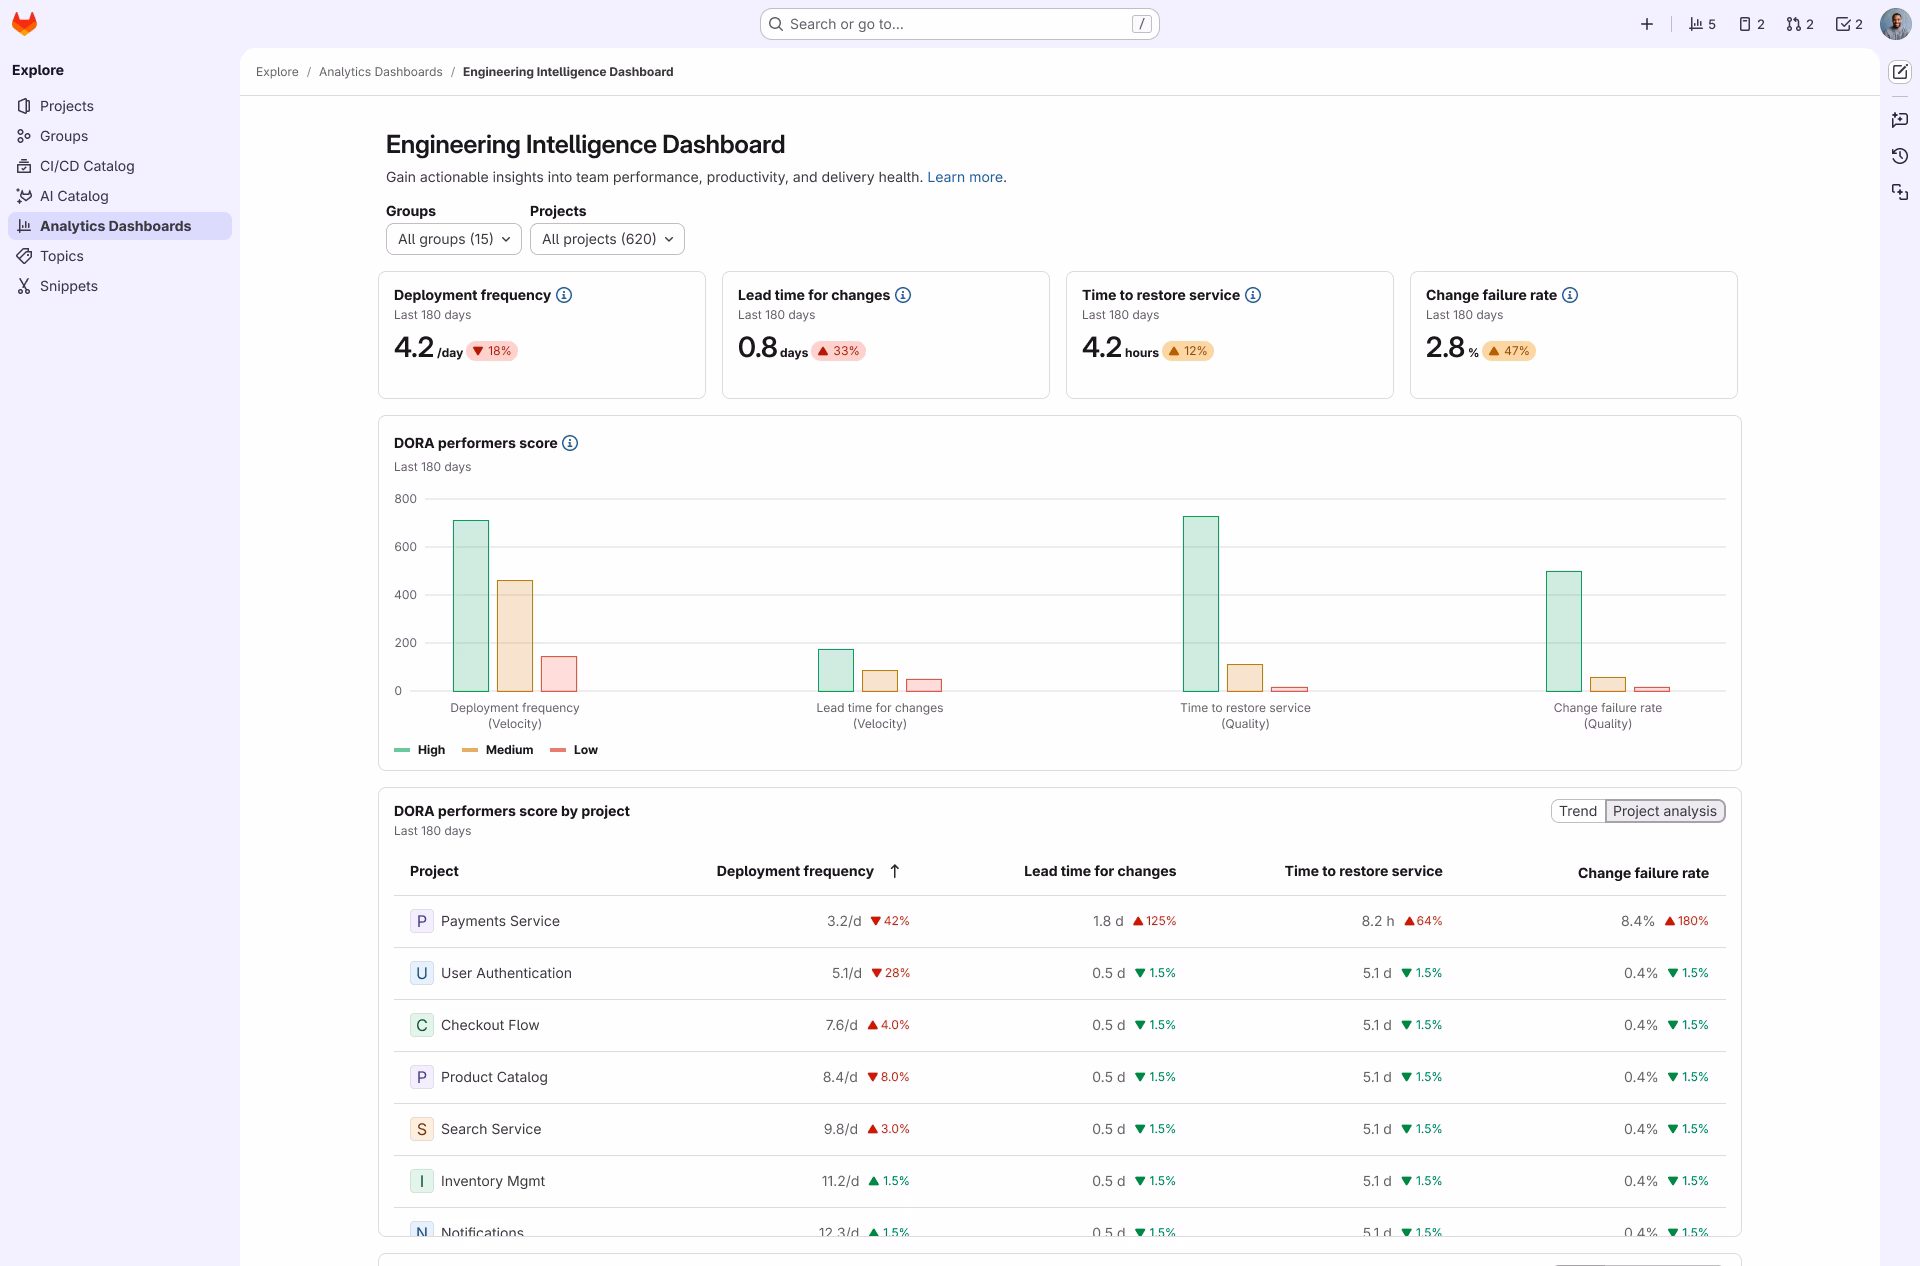
Task: Switch to Project analysis view
Action: pos(1665,811)
